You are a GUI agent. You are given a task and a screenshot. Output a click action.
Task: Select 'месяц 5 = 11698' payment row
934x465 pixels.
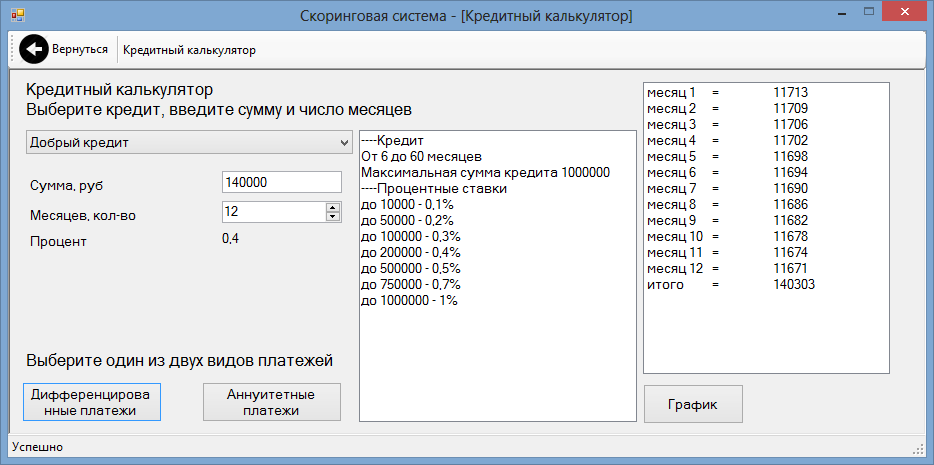point(727,157)
